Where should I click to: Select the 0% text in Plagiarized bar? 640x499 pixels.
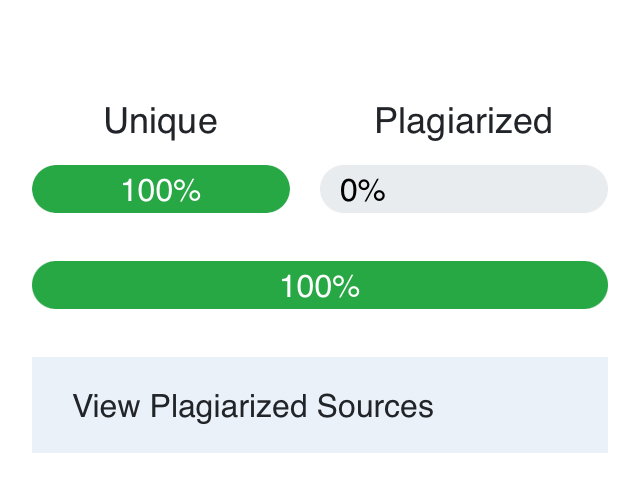[x=362, y=190]
